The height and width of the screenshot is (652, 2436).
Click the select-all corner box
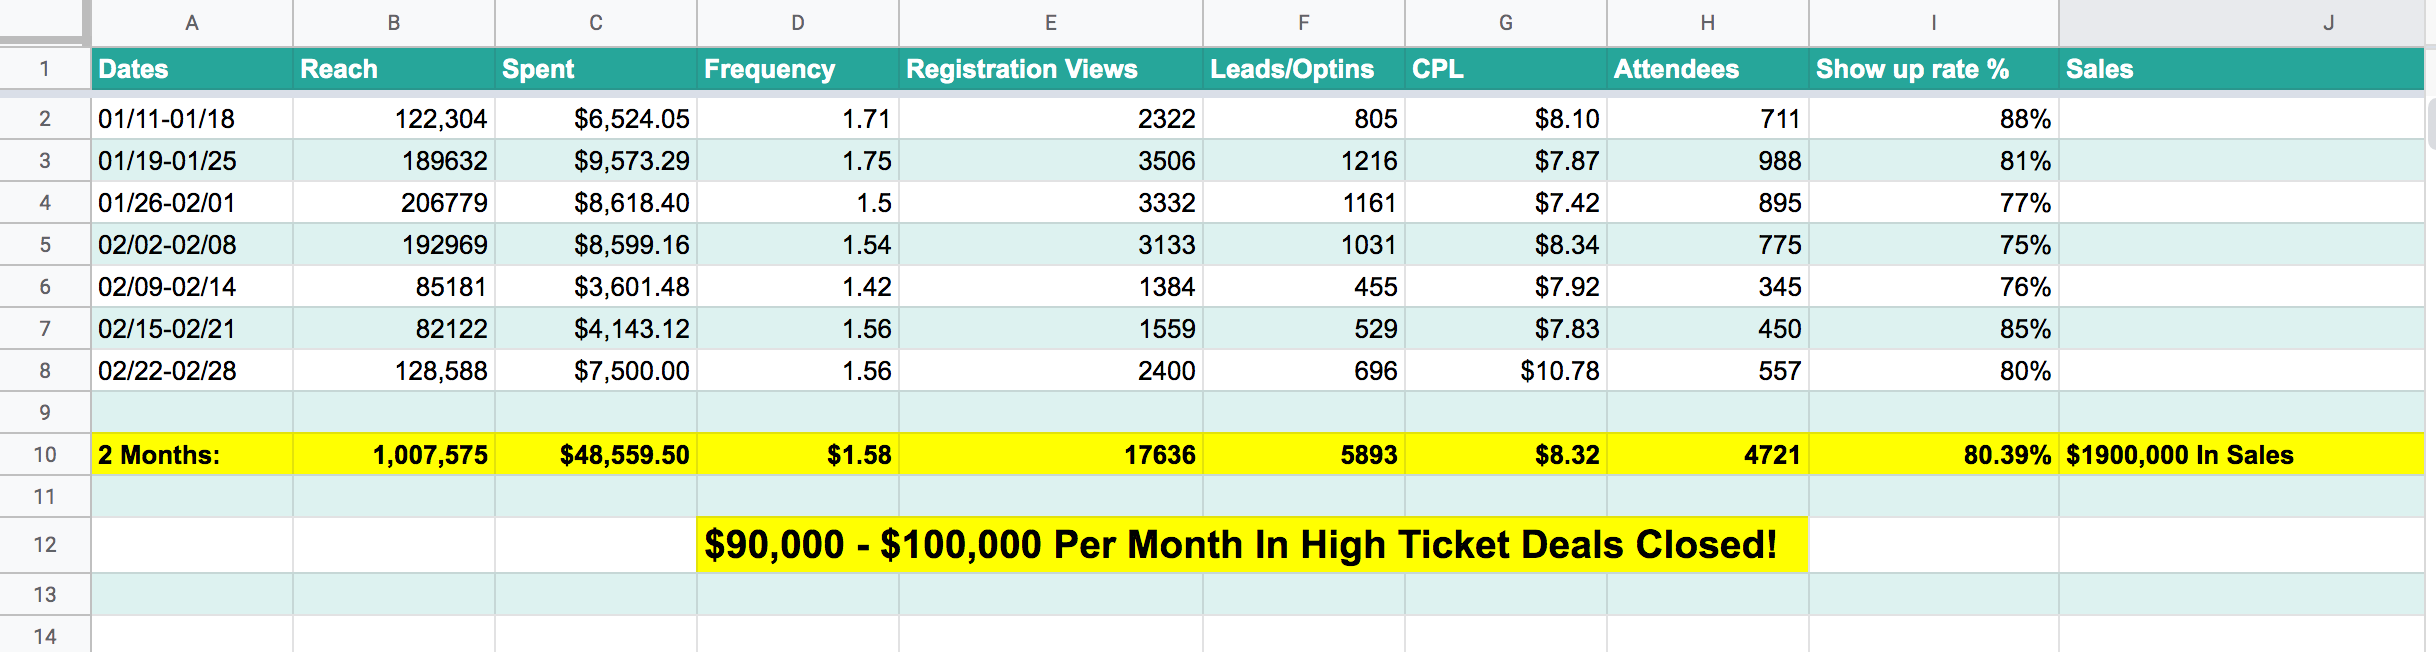pyautogui.click(x=44, y=21)
